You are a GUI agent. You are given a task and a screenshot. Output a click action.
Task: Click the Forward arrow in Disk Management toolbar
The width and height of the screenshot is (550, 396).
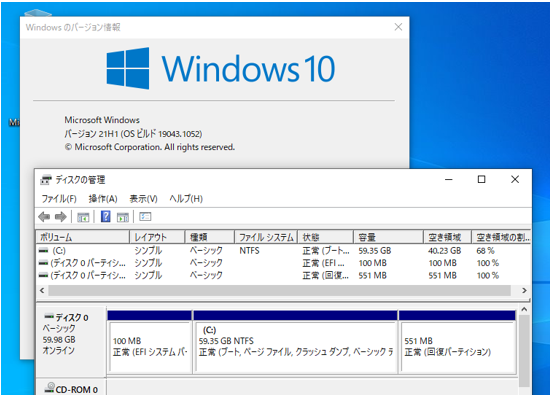(x=61, y=217)
